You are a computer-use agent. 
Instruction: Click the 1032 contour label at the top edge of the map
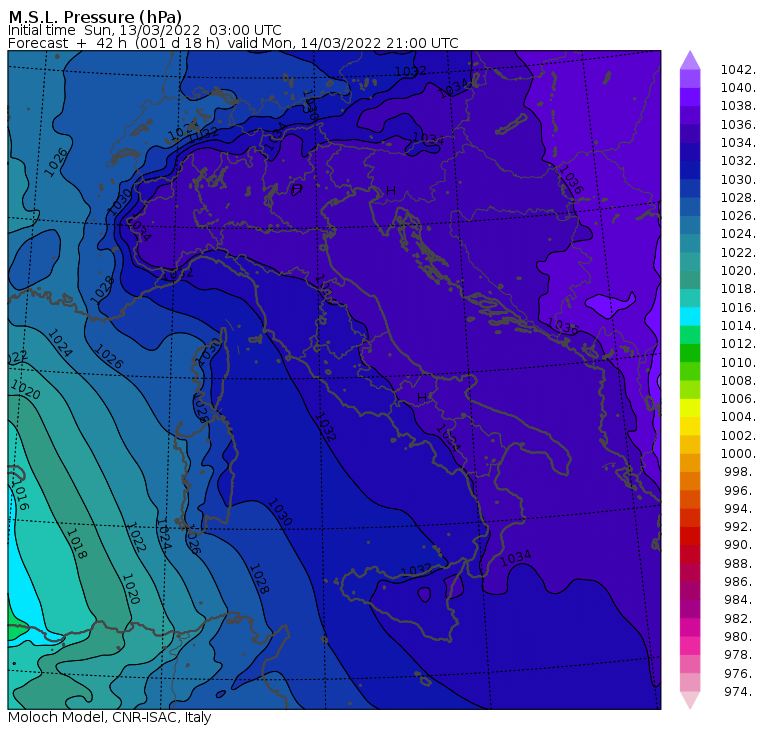click(411, 71)
